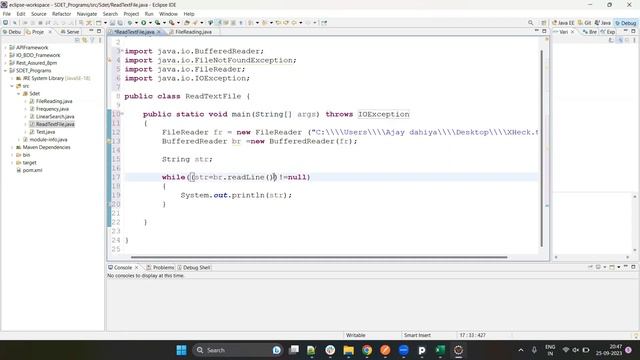Screen dimensions: 640x360
Task: Click the Wi-Fi system tray icon
Action: [x=566, y=350]
